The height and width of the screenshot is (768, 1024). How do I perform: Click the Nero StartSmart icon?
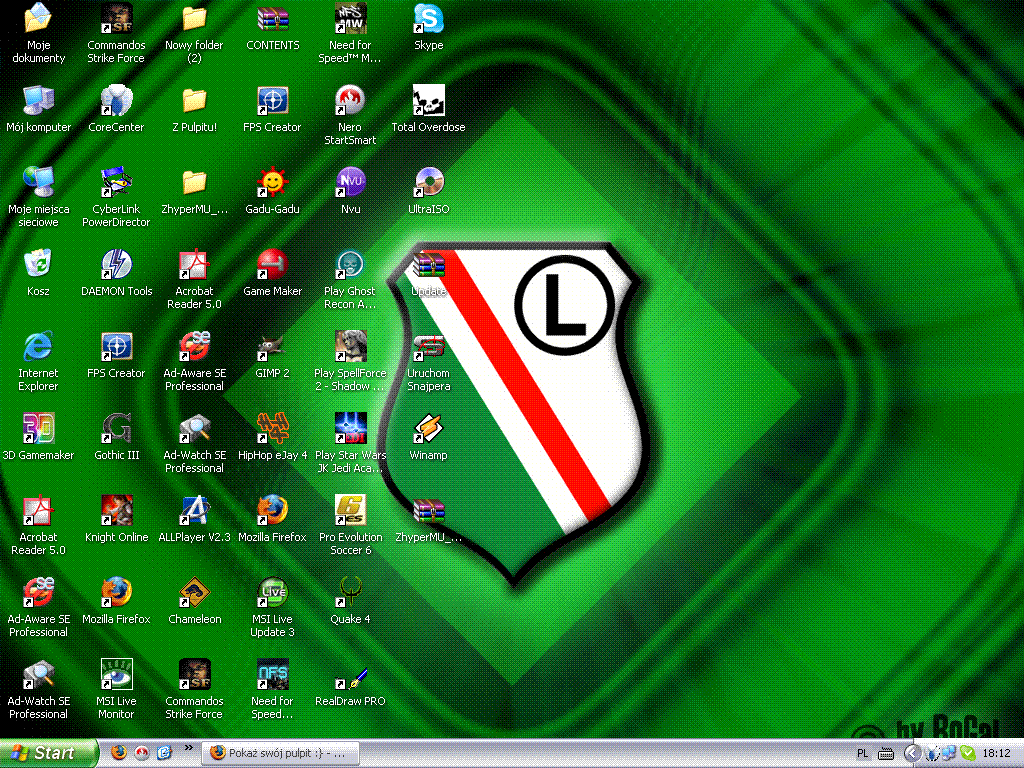coord(350,102)
